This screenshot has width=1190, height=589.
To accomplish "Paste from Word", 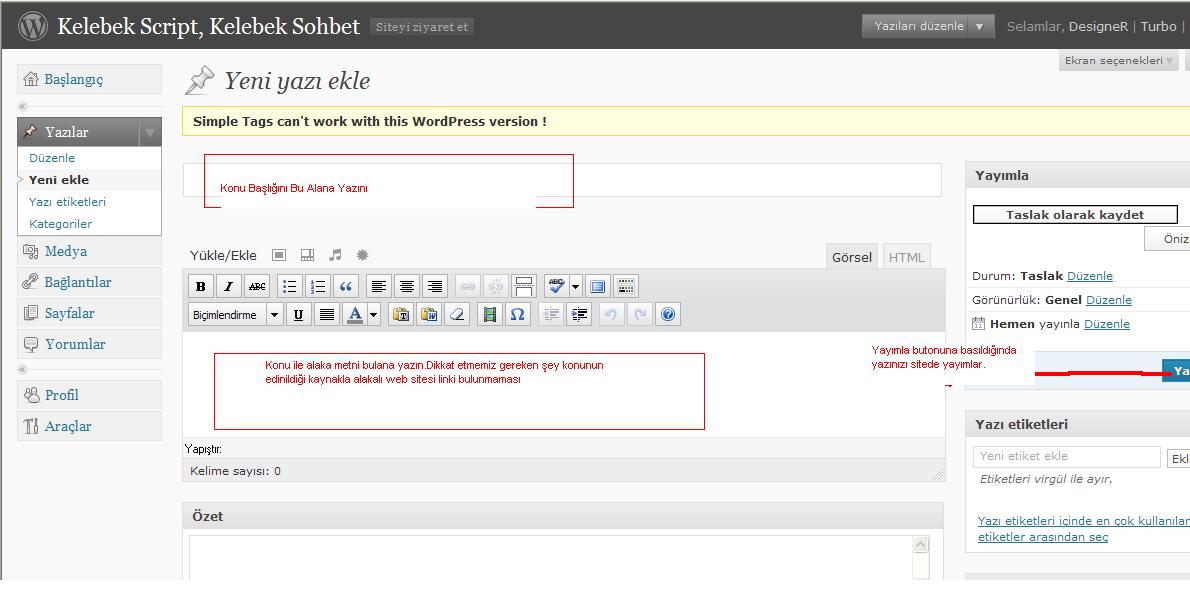I will pos(429,314).
